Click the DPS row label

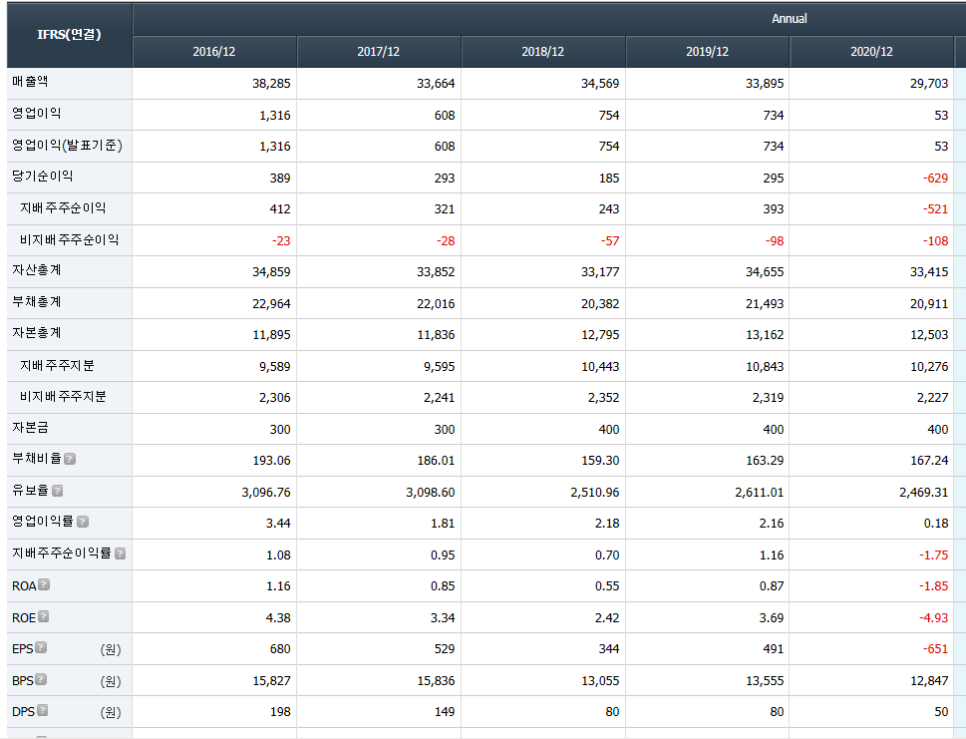[23, 712]
